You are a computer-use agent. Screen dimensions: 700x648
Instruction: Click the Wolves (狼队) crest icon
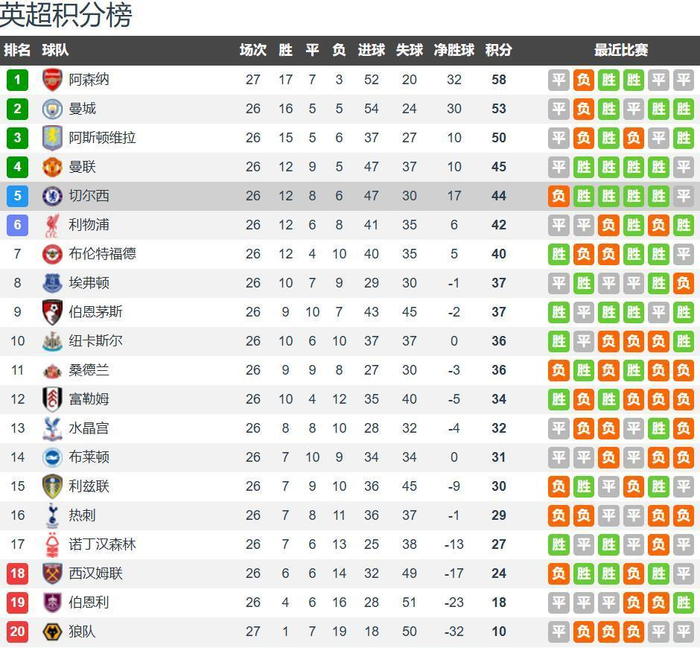52,632
